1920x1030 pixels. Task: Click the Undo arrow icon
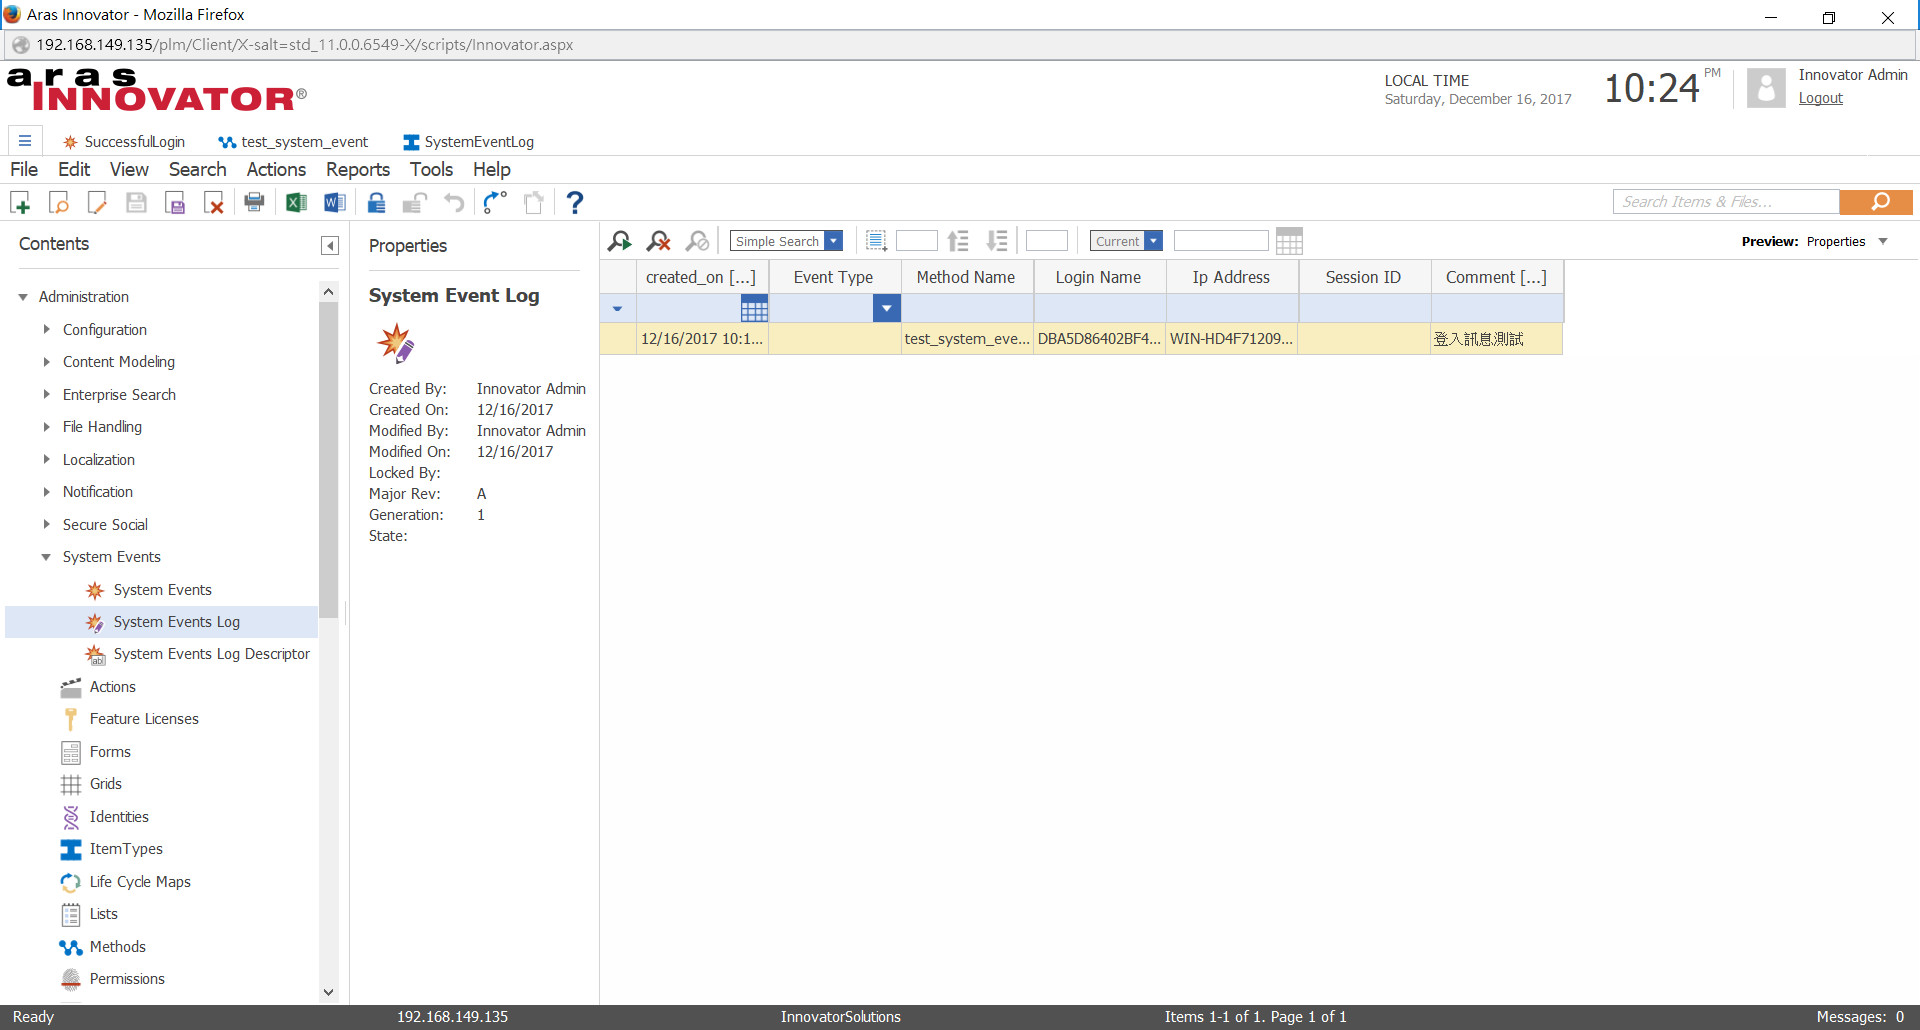pyautogui.click(x=454, y=203)
